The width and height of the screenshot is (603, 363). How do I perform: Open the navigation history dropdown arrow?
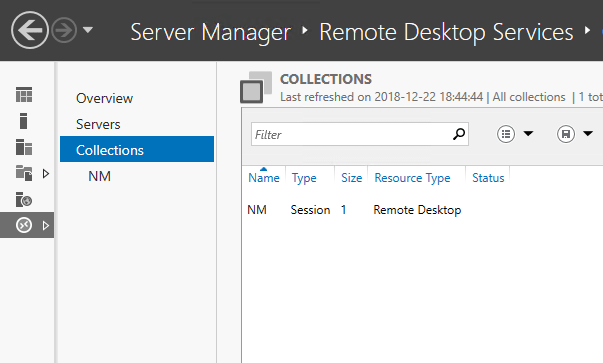88,30
